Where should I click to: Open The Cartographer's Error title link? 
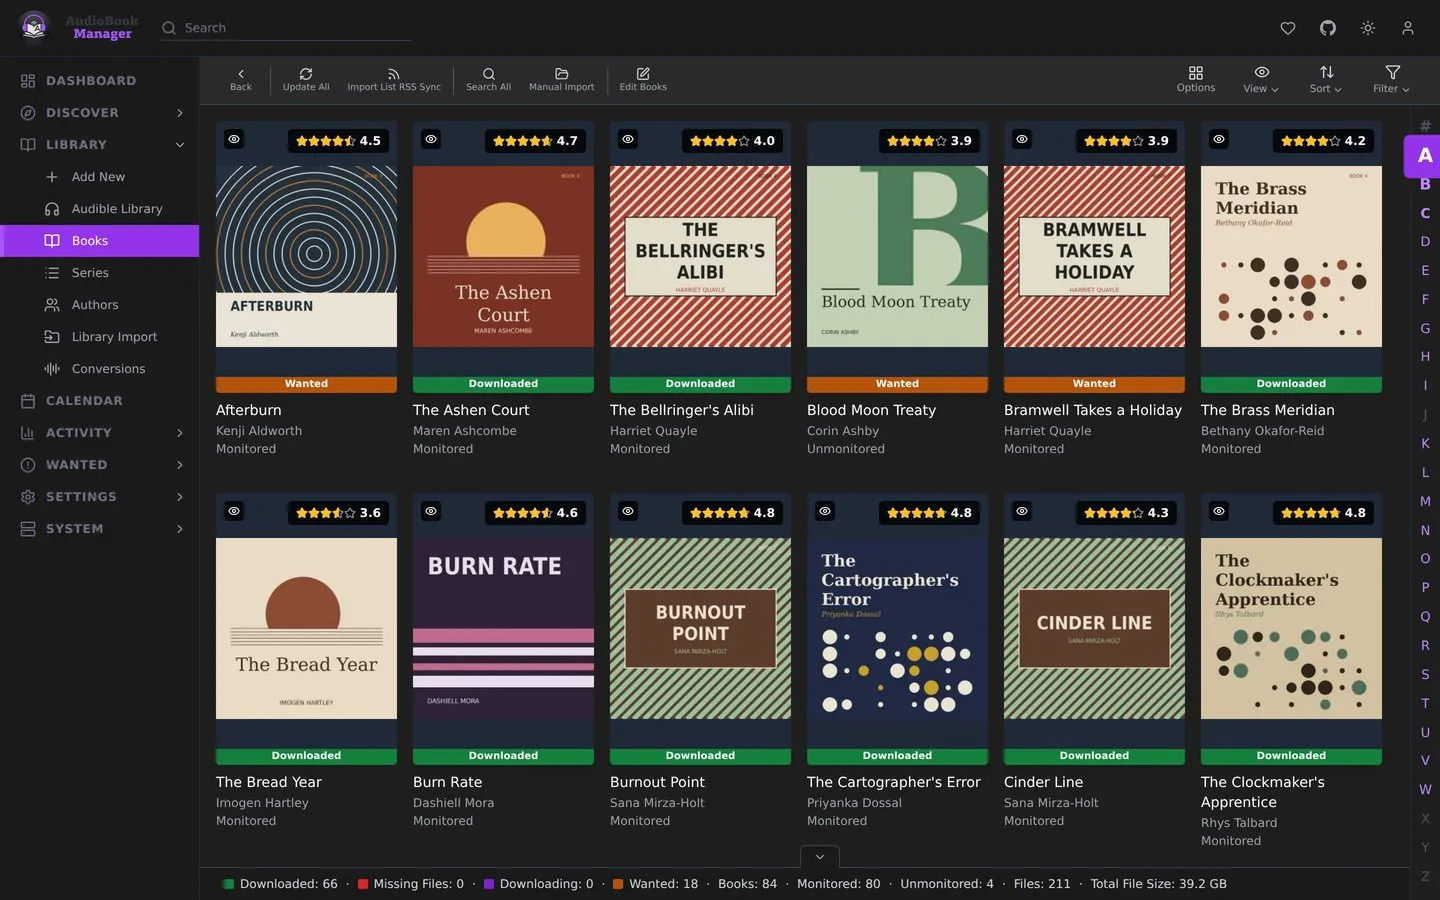tap(894, 782)
